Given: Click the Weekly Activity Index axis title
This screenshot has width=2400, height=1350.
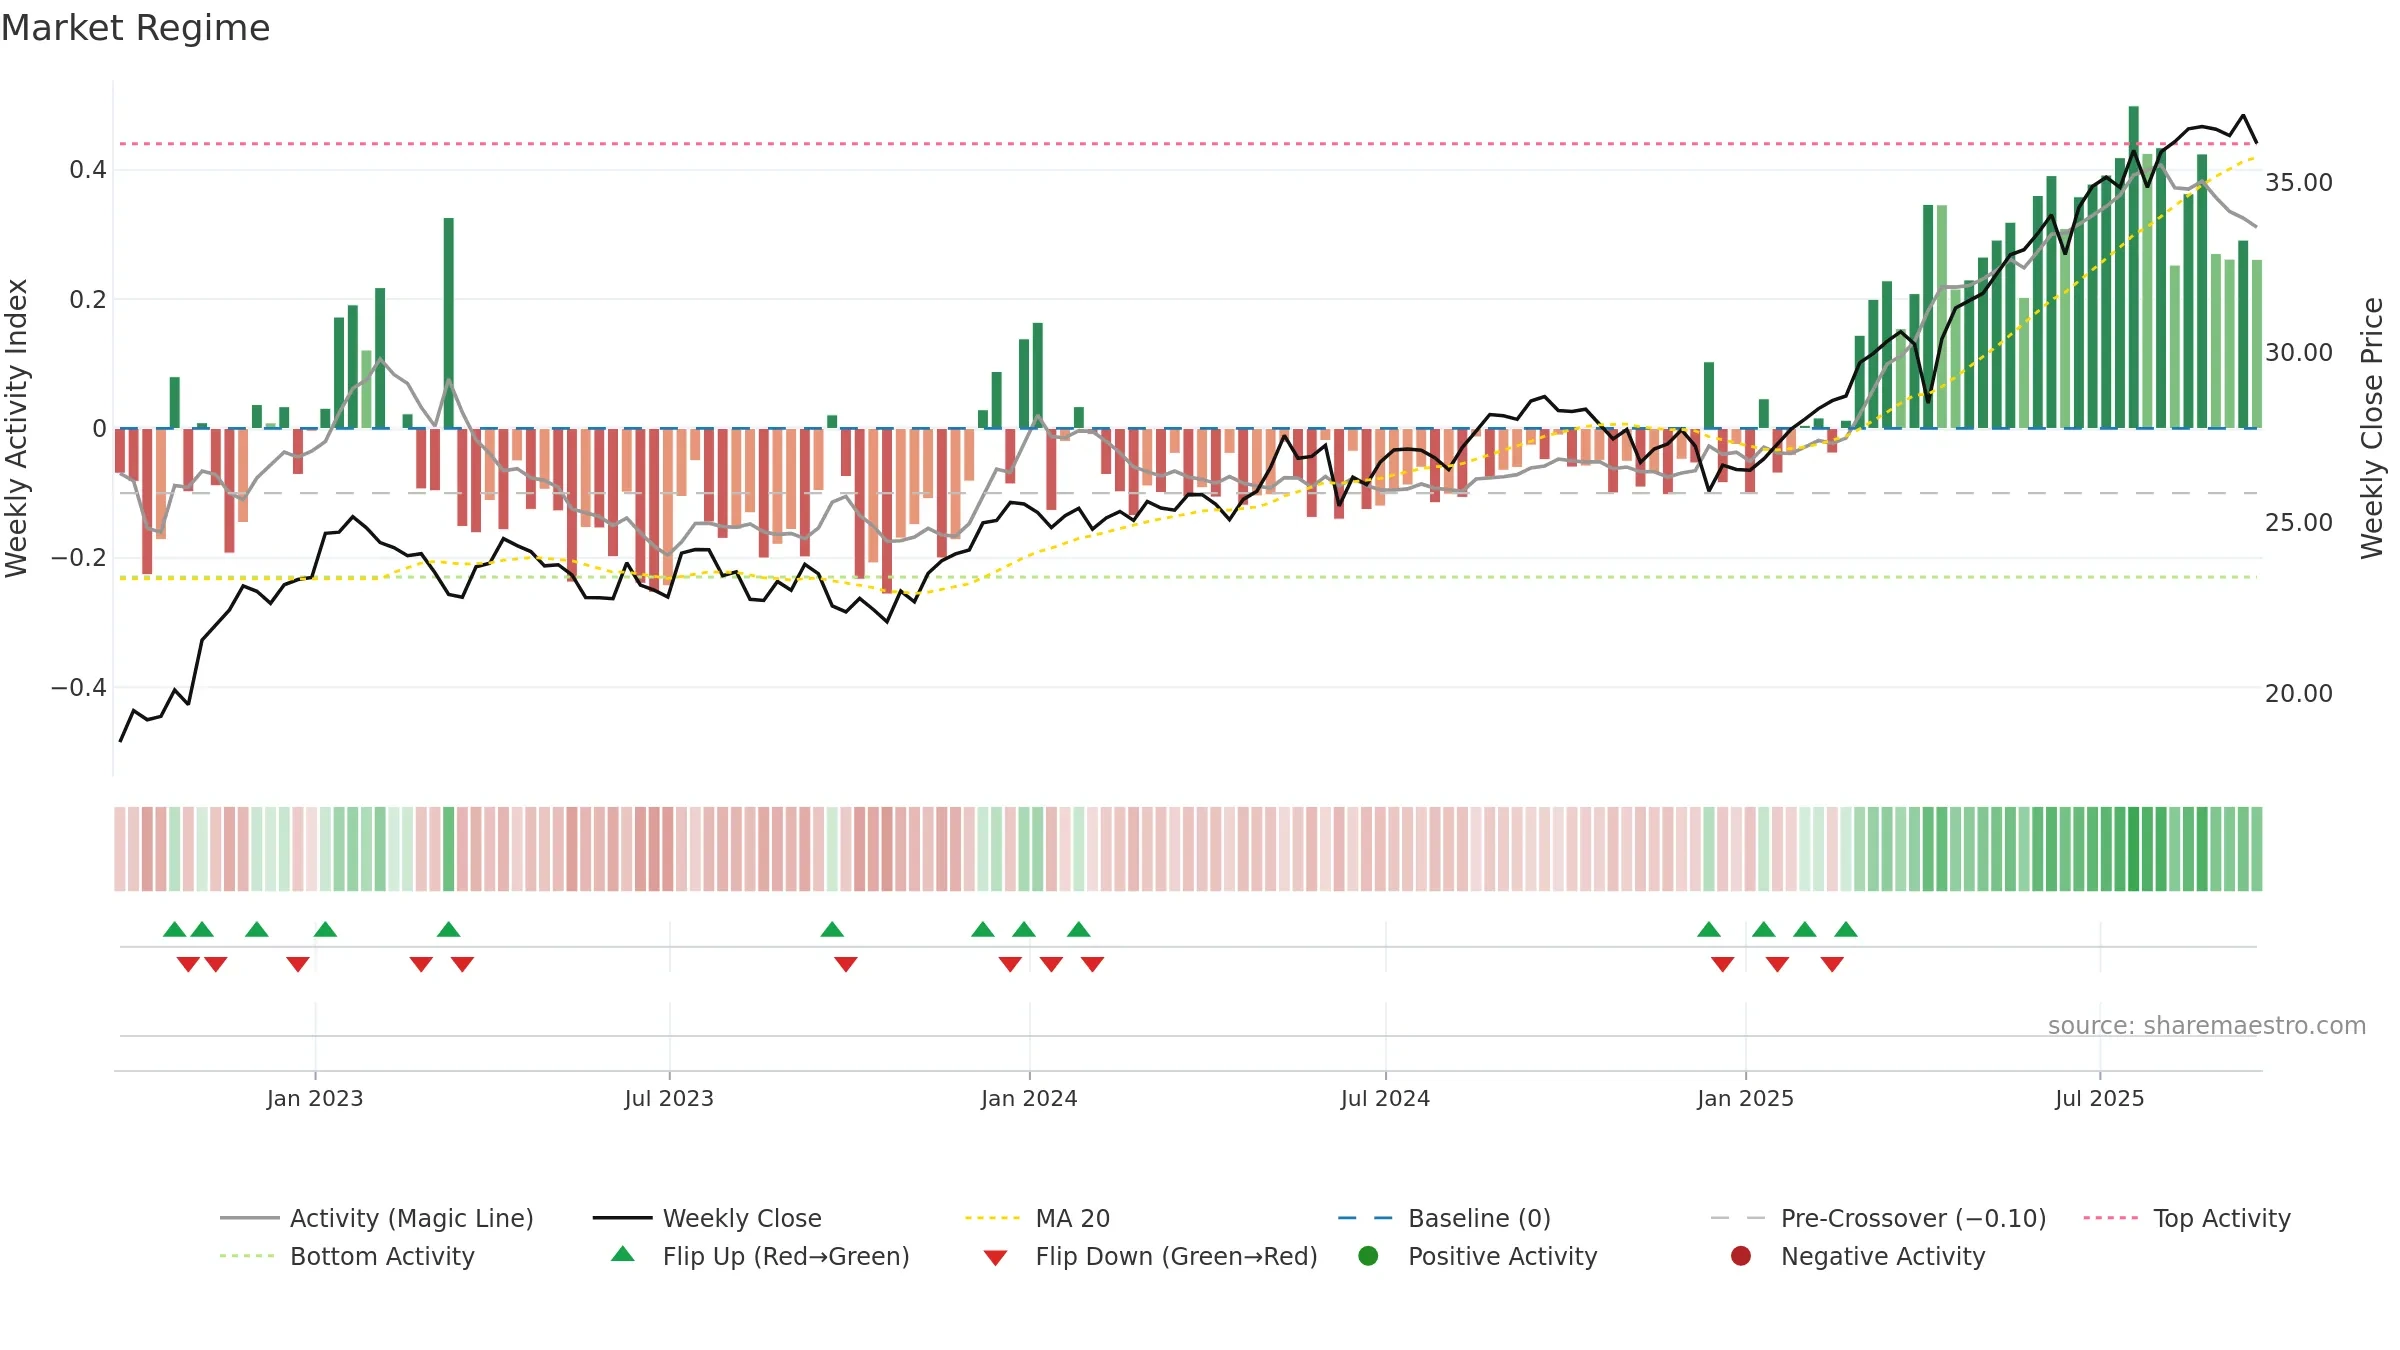Looking at the screenshot, I should [17, 428].
